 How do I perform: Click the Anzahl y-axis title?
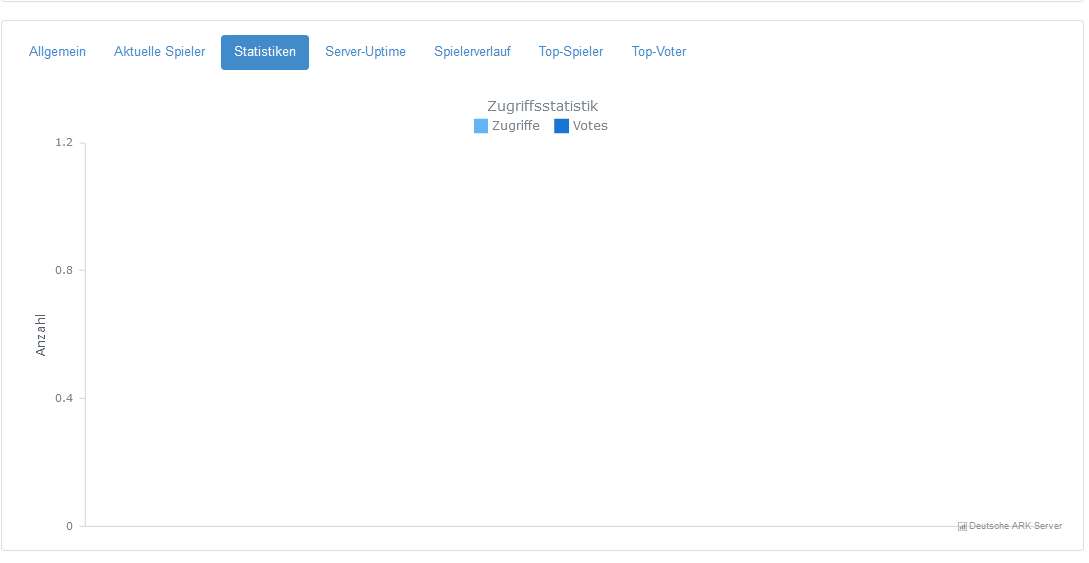pyautogui.click(x=40, y=335)
